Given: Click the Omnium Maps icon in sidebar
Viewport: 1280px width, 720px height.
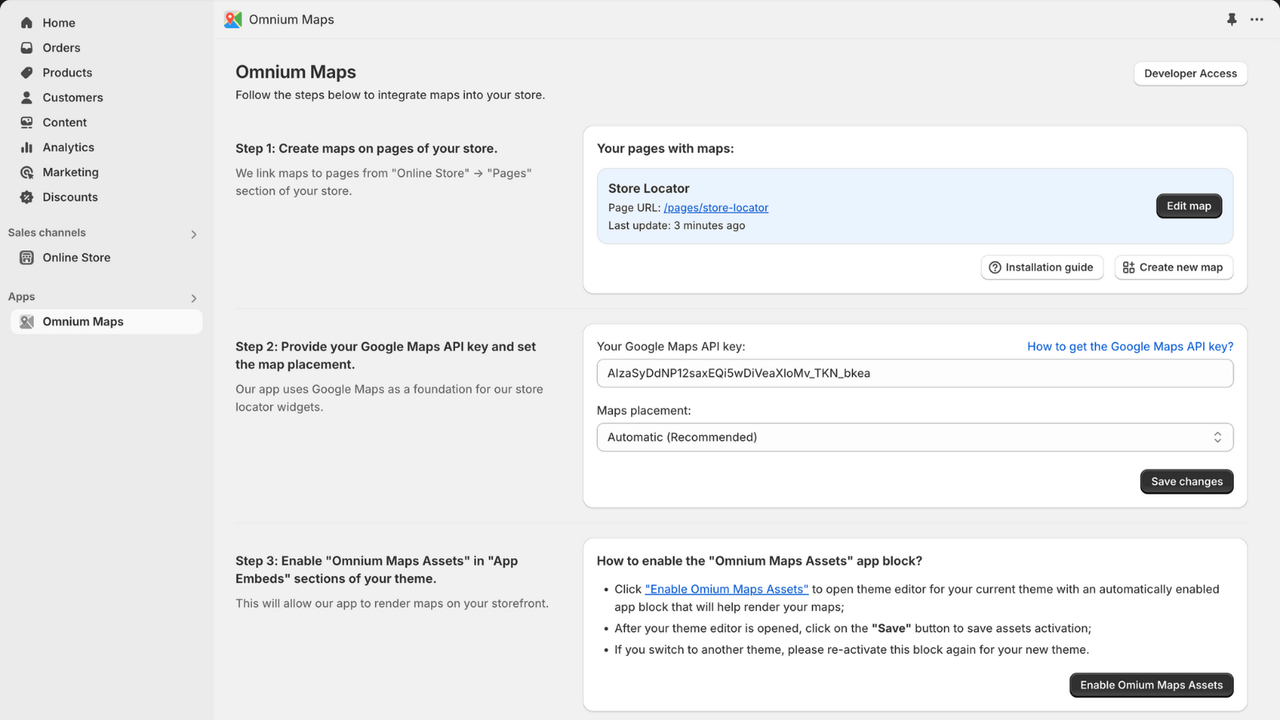Looking at the screenshot, I should click(x=27, y=322).
